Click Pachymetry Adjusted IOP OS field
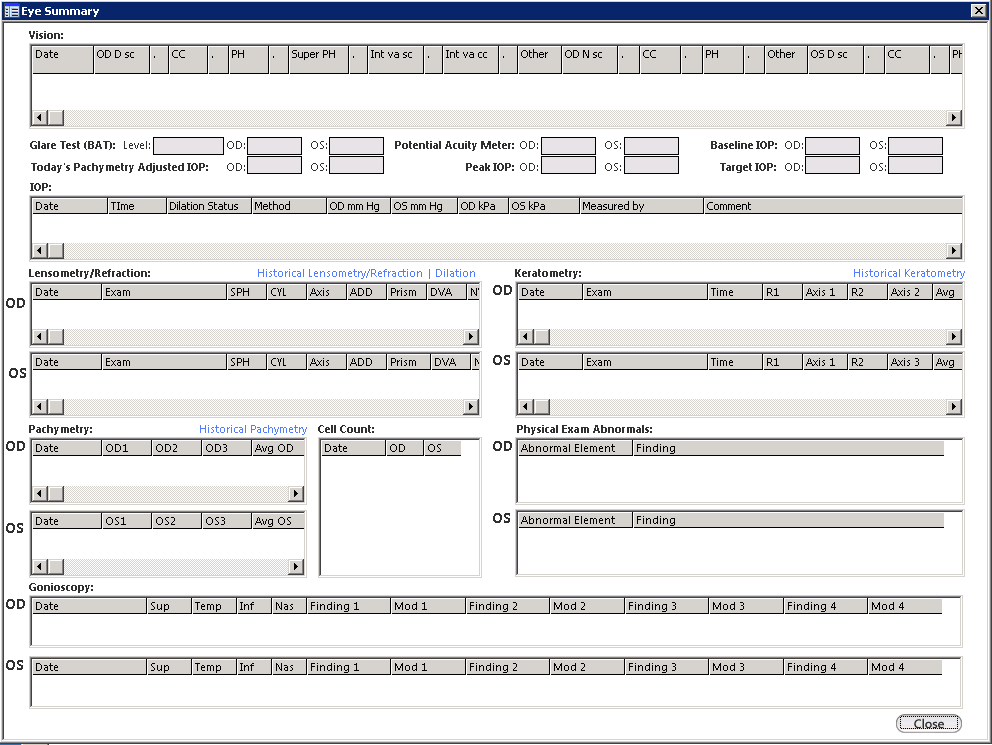Viewport: 992px width, 745px height. [x=356, y=166]
